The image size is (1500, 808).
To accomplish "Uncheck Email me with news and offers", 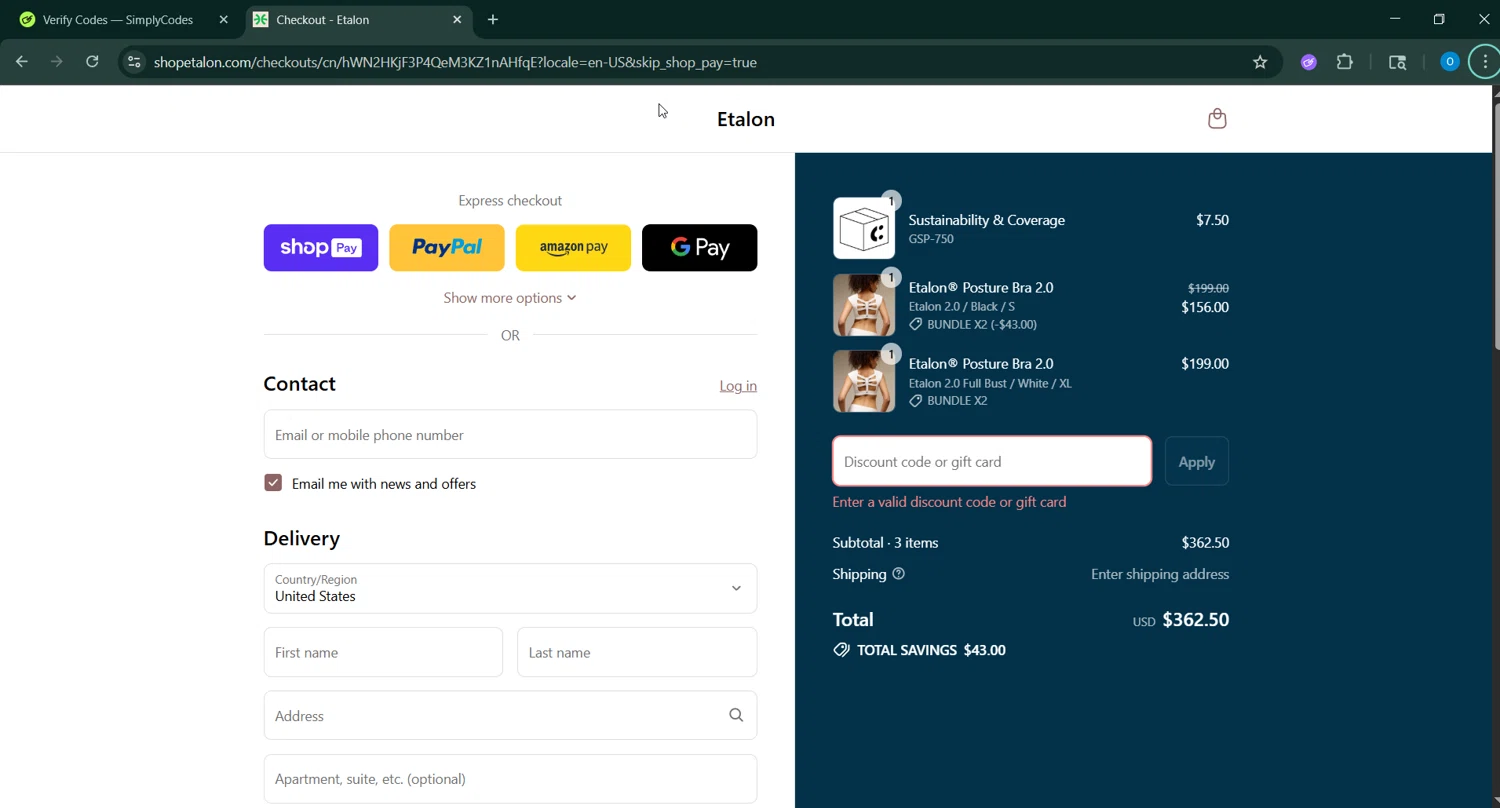I will click(x=273, y=483).
